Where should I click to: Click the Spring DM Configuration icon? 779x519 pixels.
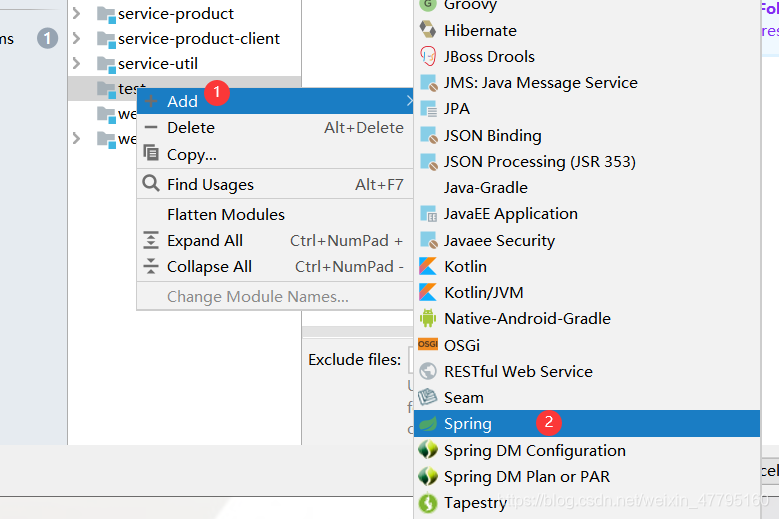click(428, 449)
